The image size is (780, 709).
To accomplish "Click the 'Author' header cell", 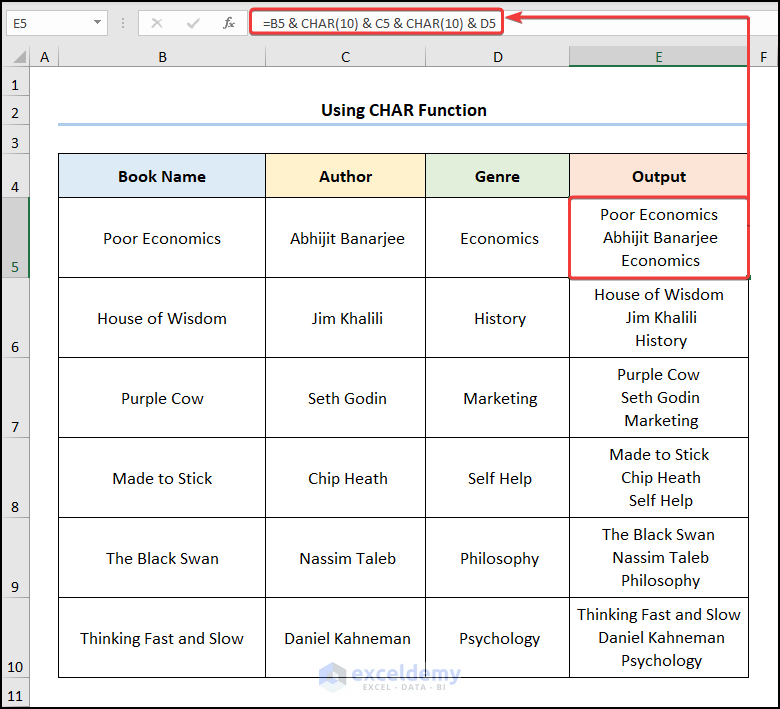I will 345,176.
